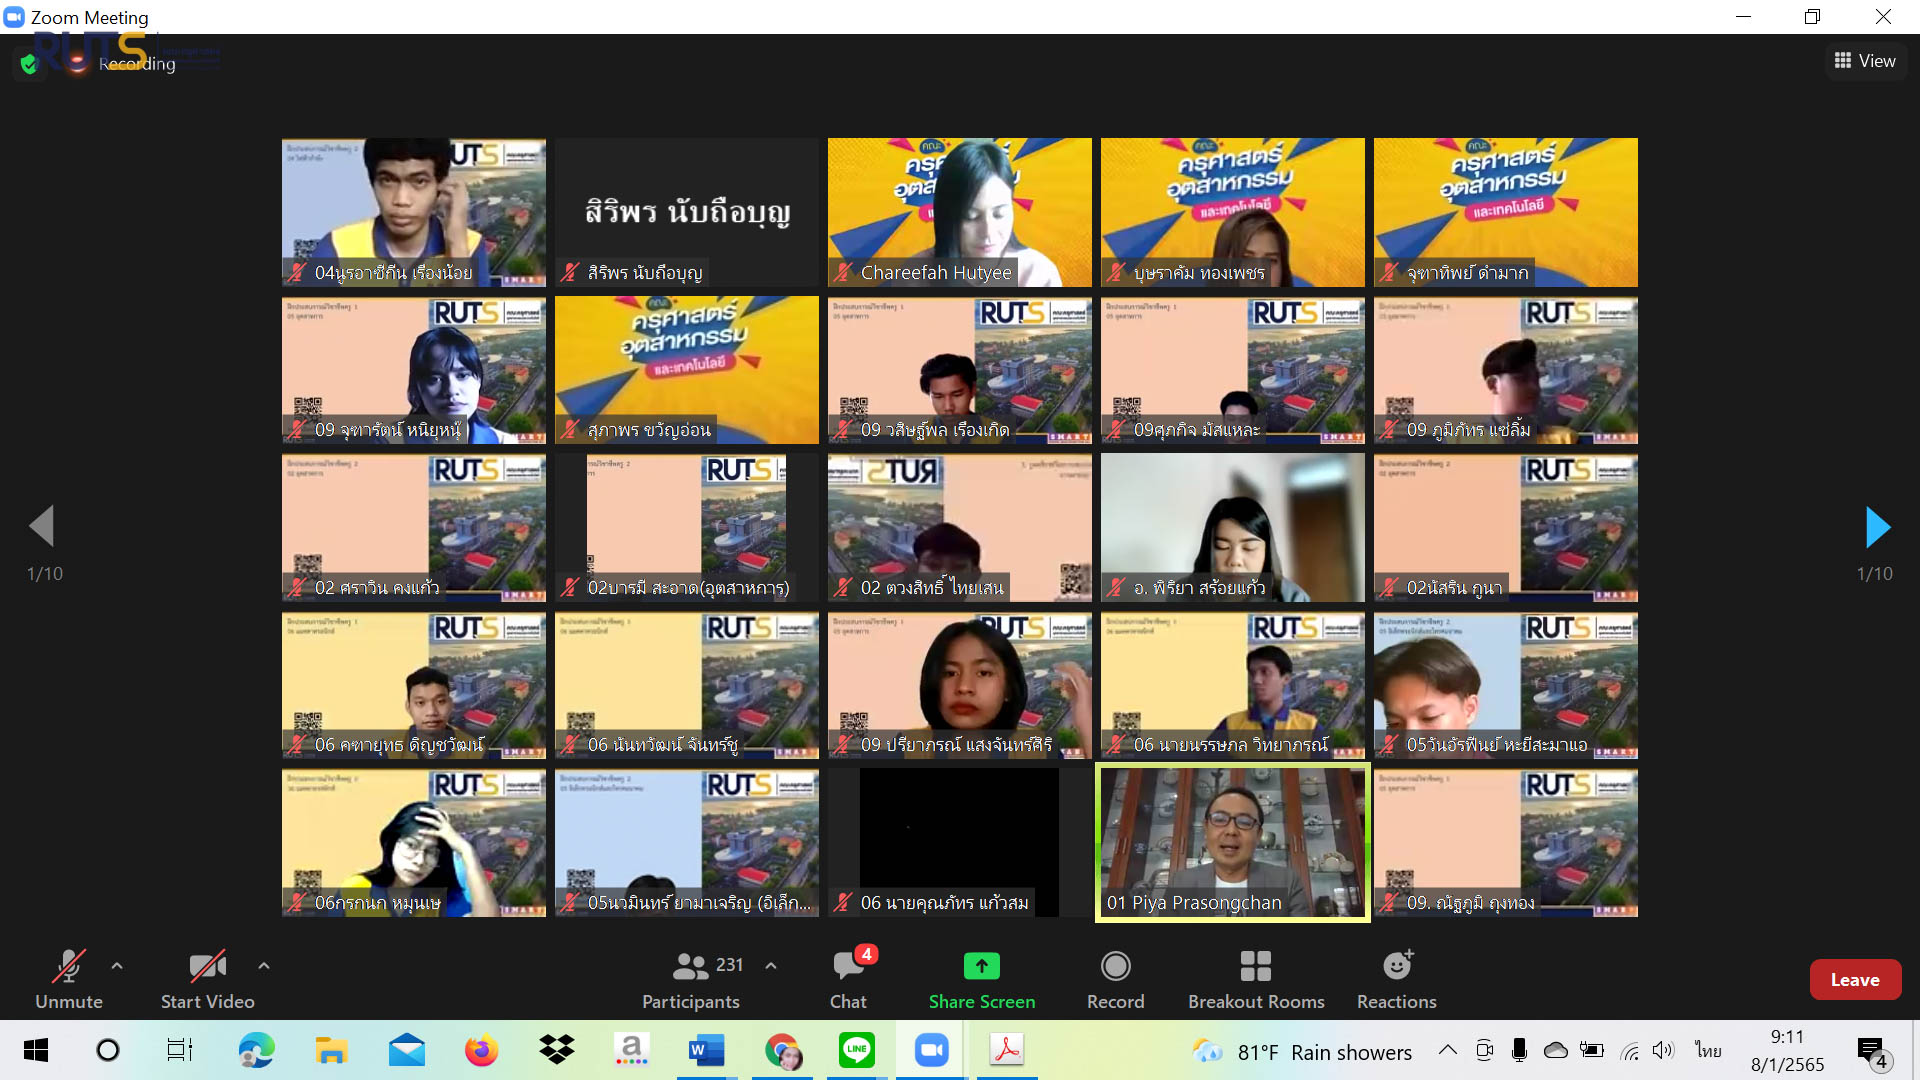Open Chat with 4 unread messages

coord(849,978)
